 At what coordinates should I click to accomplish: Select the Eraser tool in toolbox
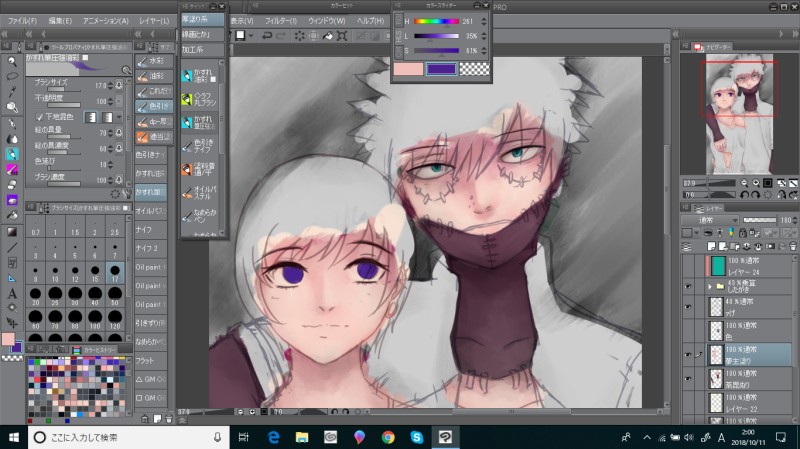[12, 185]
